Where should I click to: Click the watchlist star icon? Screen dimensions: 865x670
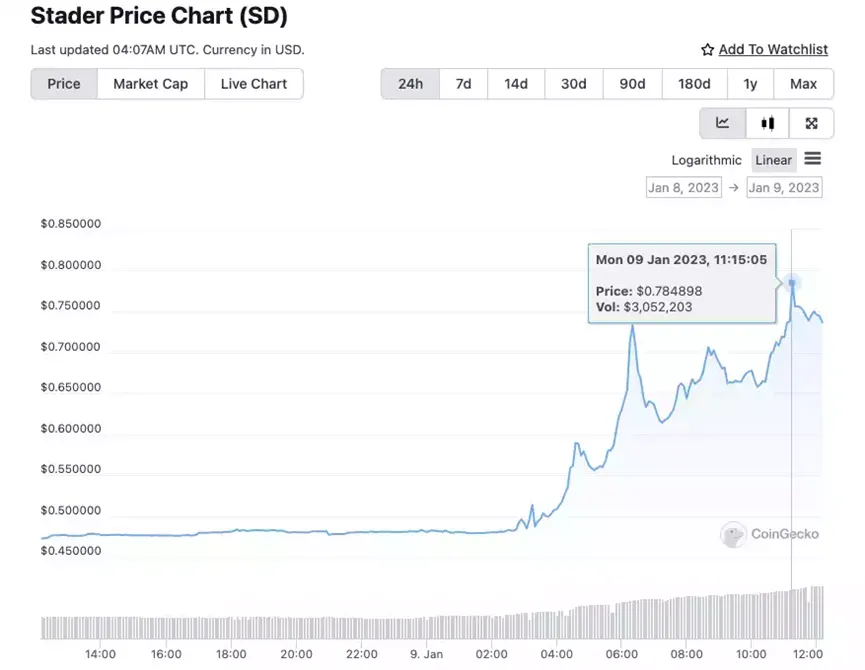707,50
